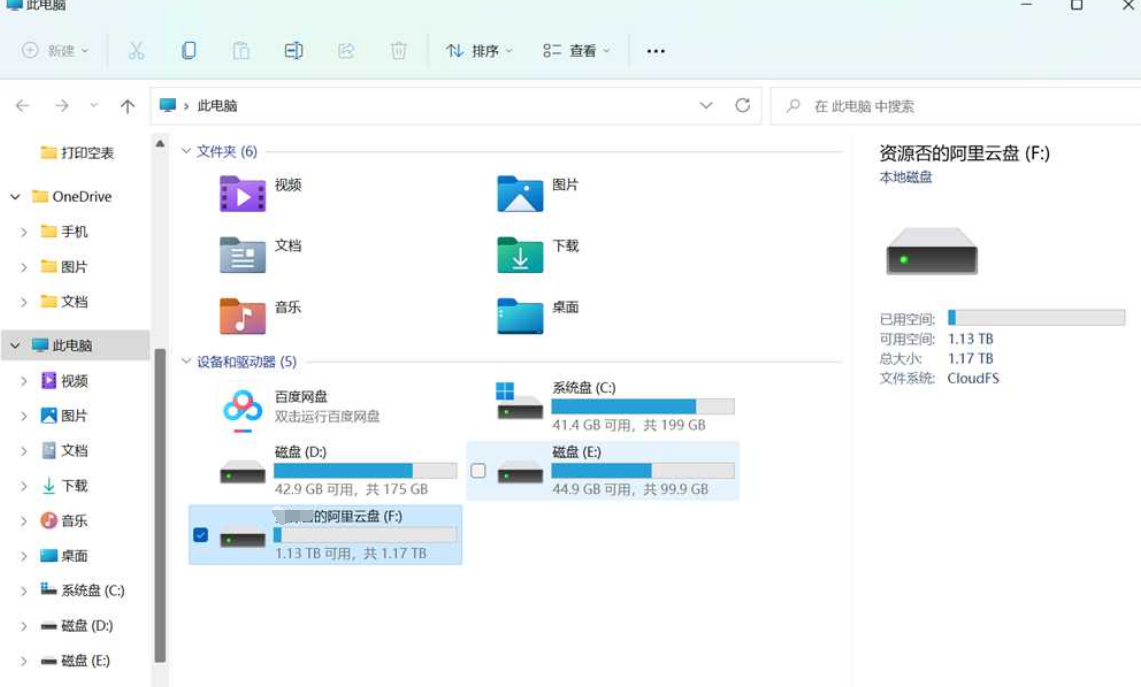Click the Copy icon in toolbar
The image size is (1141, 687).
point(188,50)
